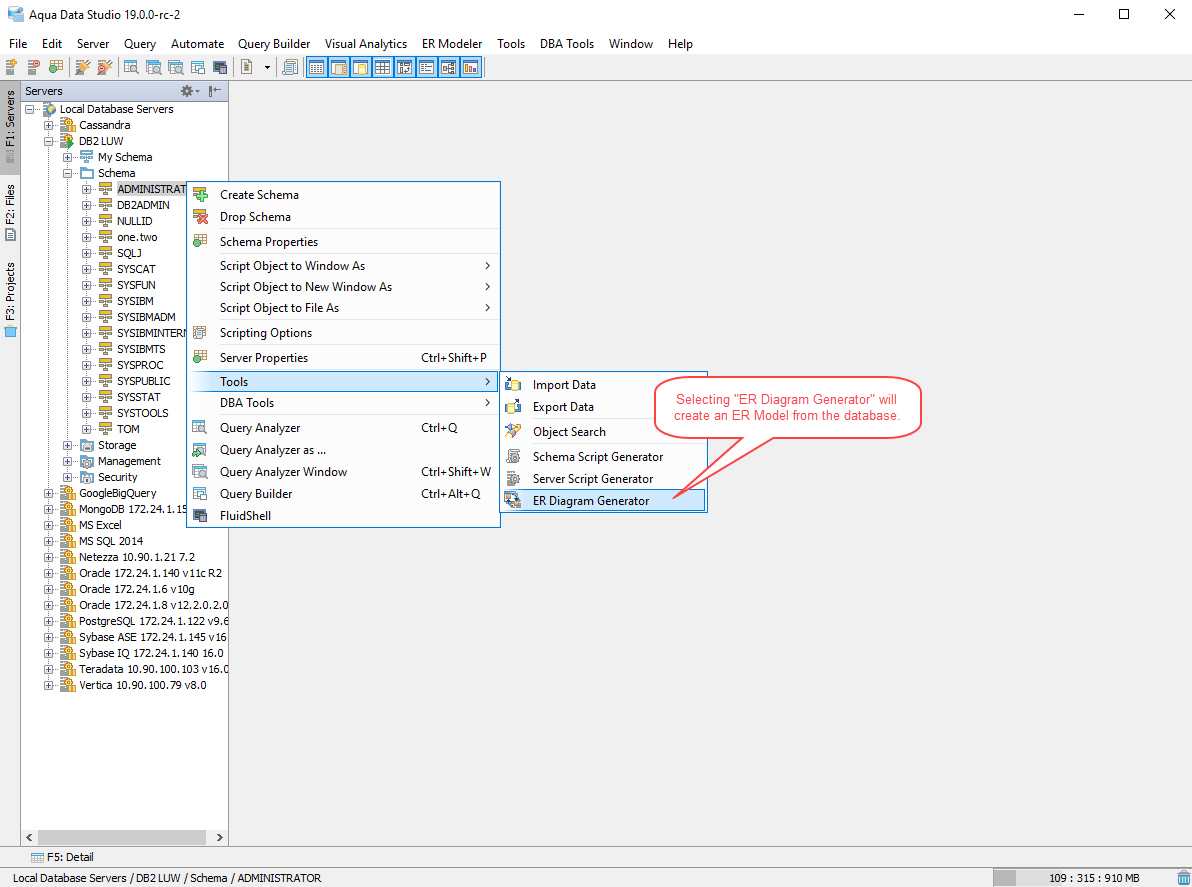Toggle the grid-table blue view button
1192x887 pixels.
click(382, 68)
